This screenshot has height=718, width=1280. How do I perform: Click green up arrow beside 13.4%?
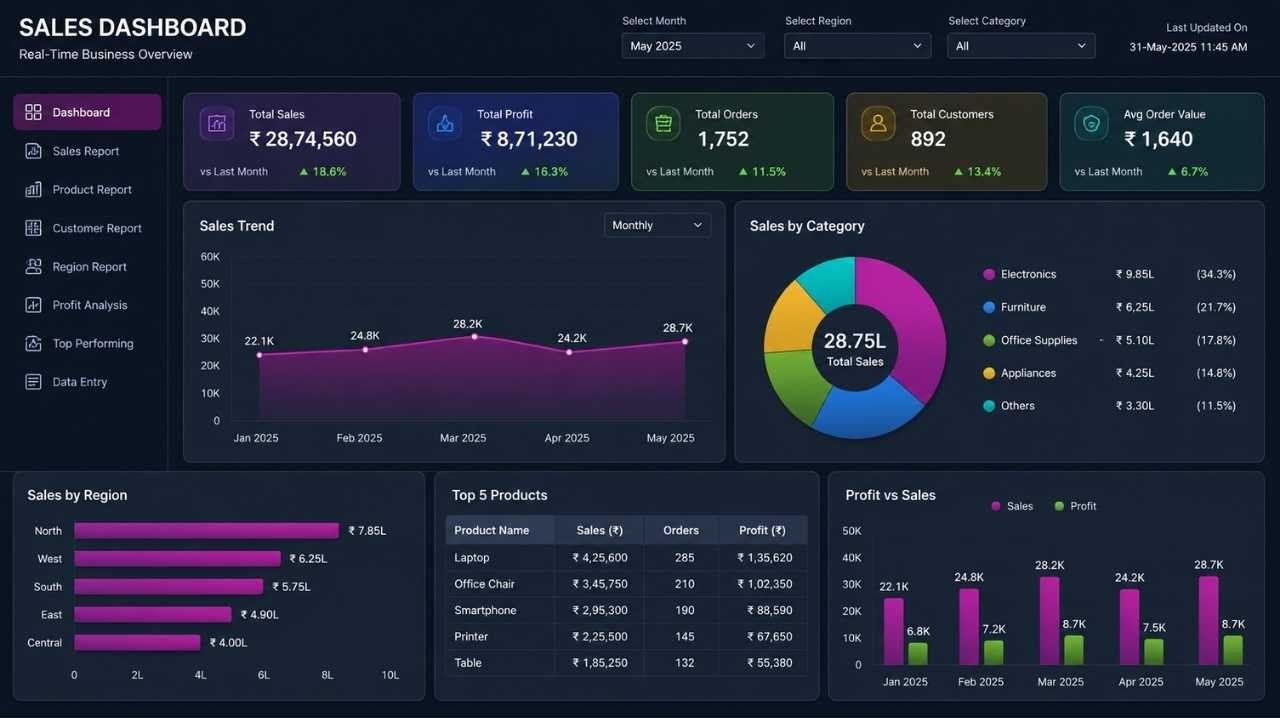coord(958,172)
